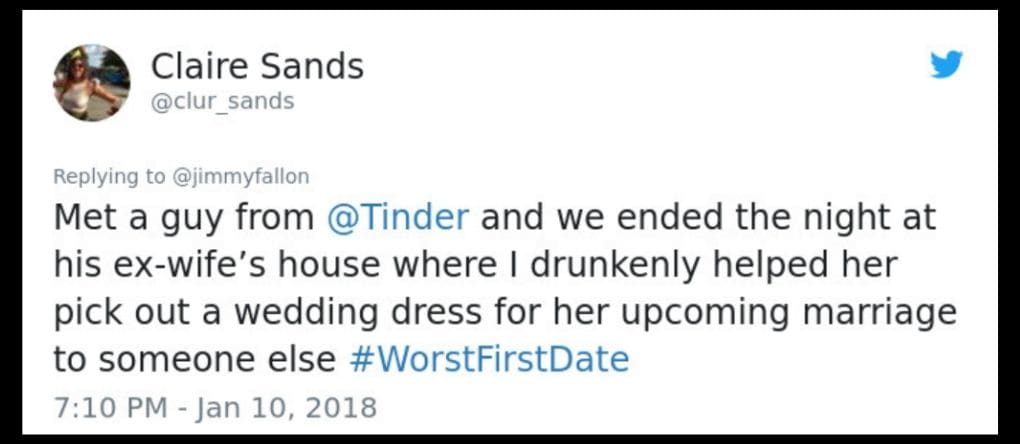This screenshot has width=1020, height=444.
Task: Click the Claire Sands display name
Action: click(257, 67)
